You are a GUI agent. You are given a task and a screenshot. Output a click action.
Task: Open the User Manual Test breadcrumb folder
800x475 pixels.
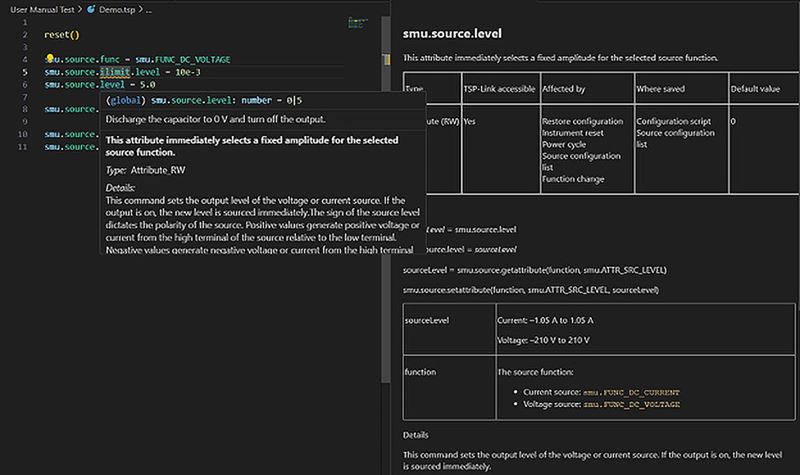click(43, 8)
